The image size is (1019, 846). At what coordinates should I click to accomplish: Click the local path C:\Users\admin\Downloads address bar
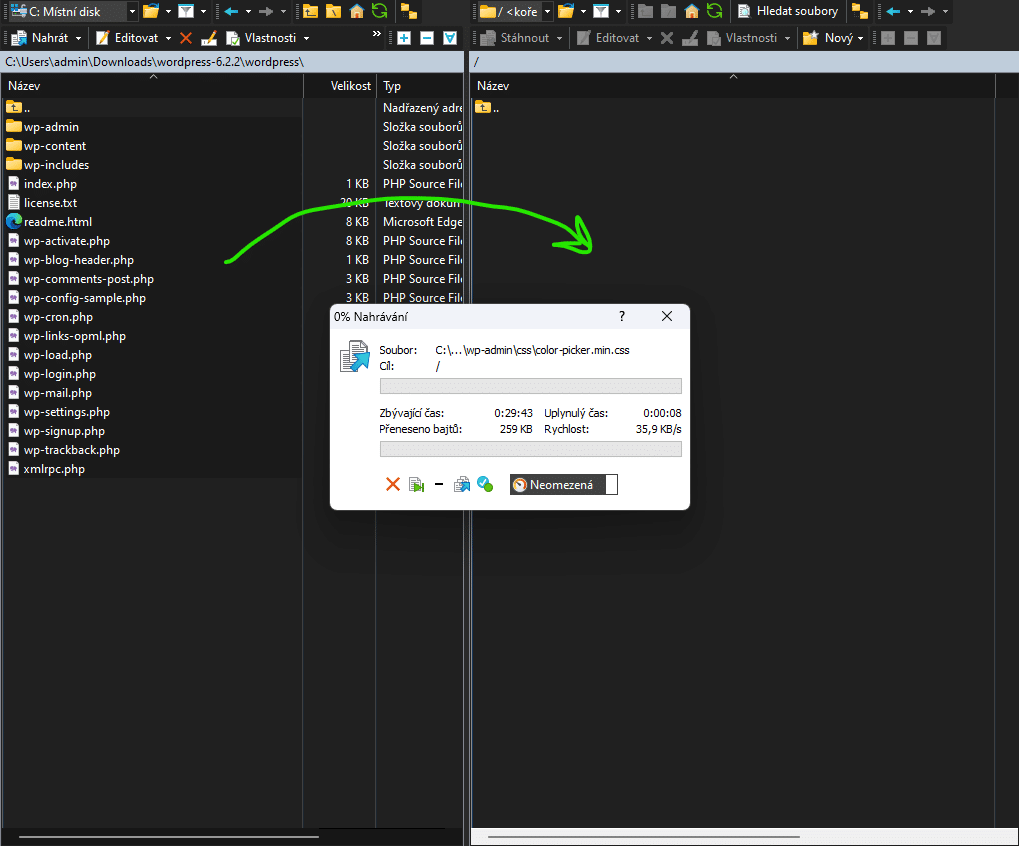[x=232, y=62]
